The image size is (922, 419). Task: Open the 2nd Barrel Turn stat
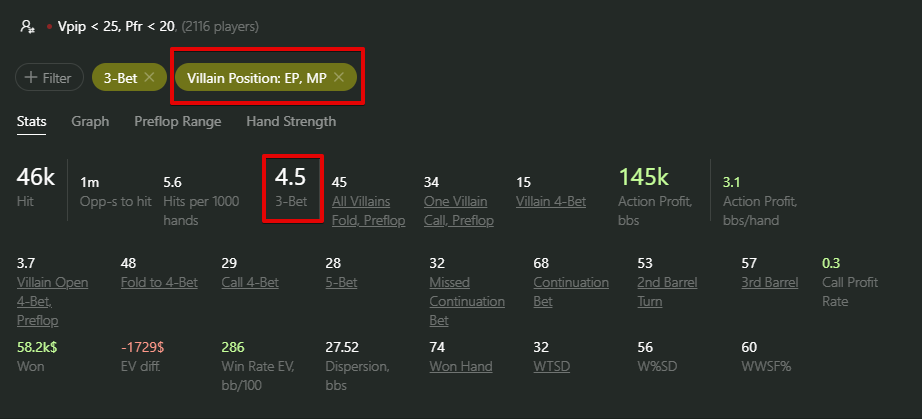[667, 292]
